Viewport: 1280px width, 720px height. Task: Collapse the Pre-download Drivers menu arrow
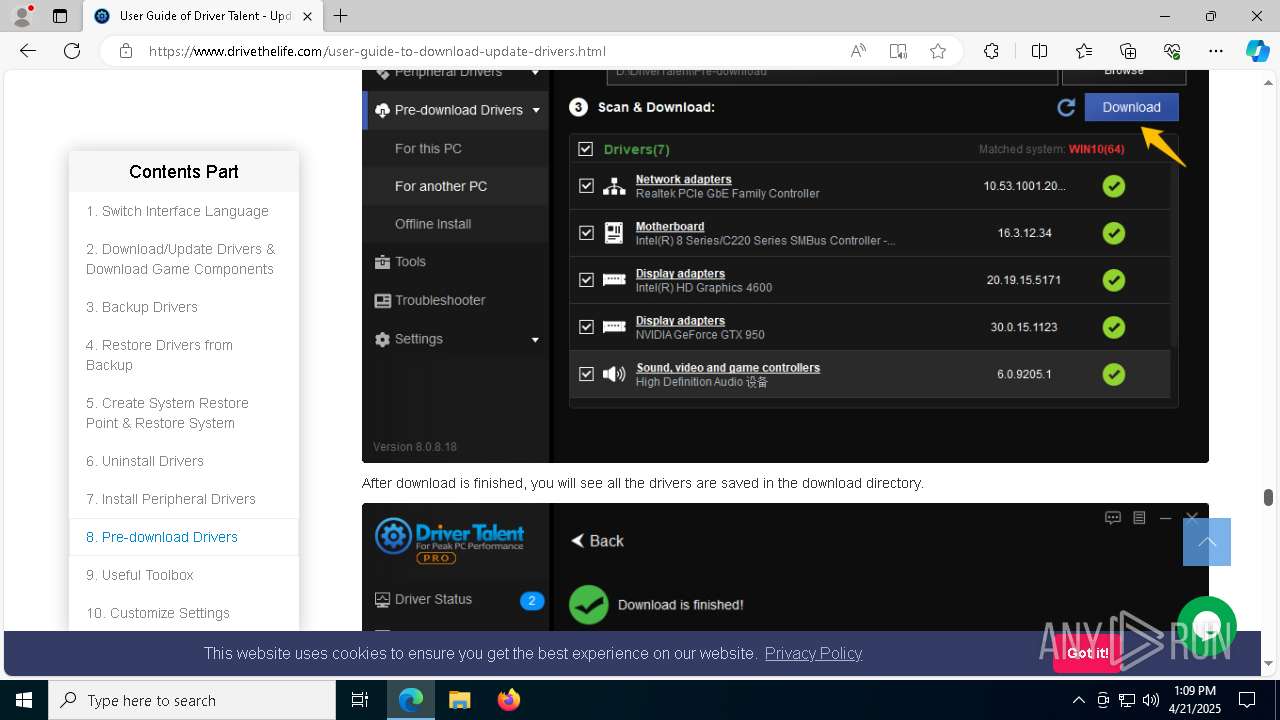[x=536, y=110]
